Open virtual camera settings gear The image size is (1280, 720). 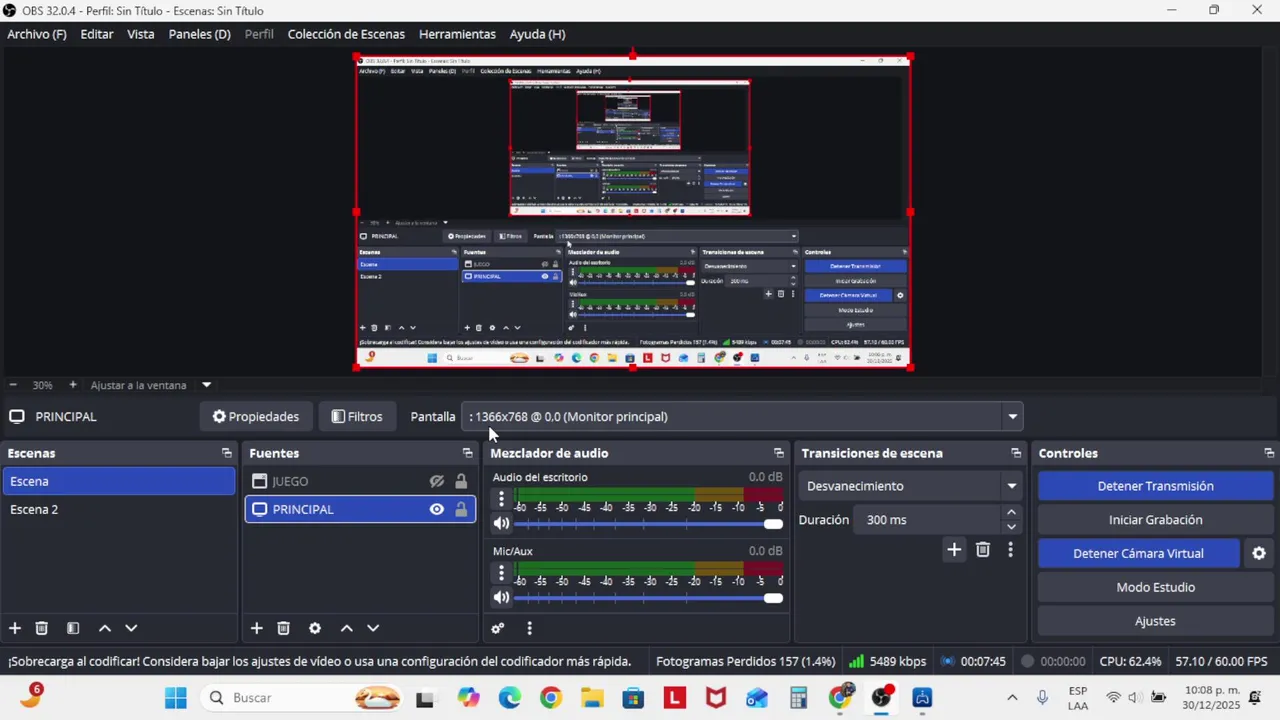pos(1259,553)
